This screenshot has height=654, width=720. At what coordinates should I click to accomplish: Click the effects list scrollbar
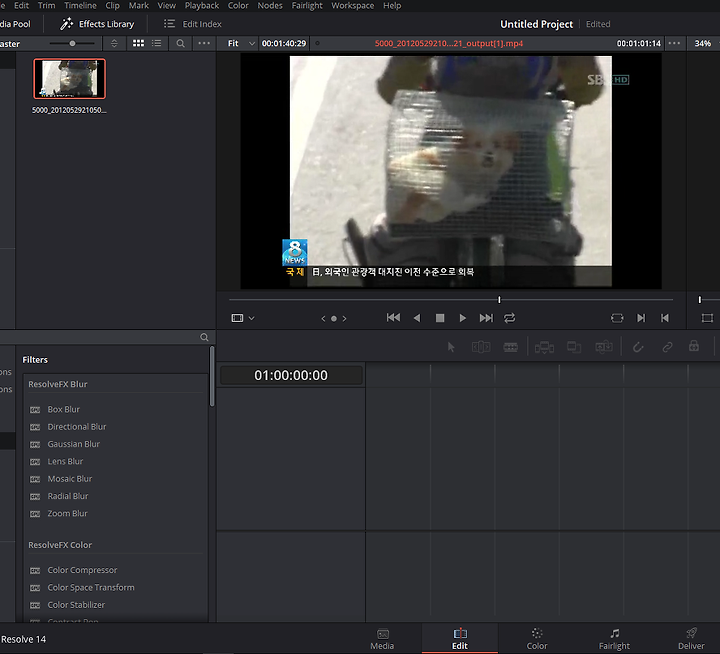[212, 377]
